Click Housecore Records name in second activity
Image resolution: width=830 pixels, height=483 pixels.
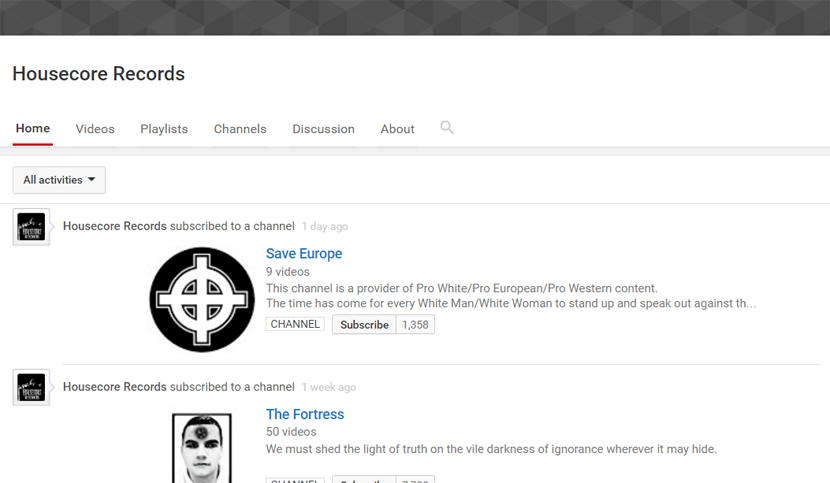115,387
